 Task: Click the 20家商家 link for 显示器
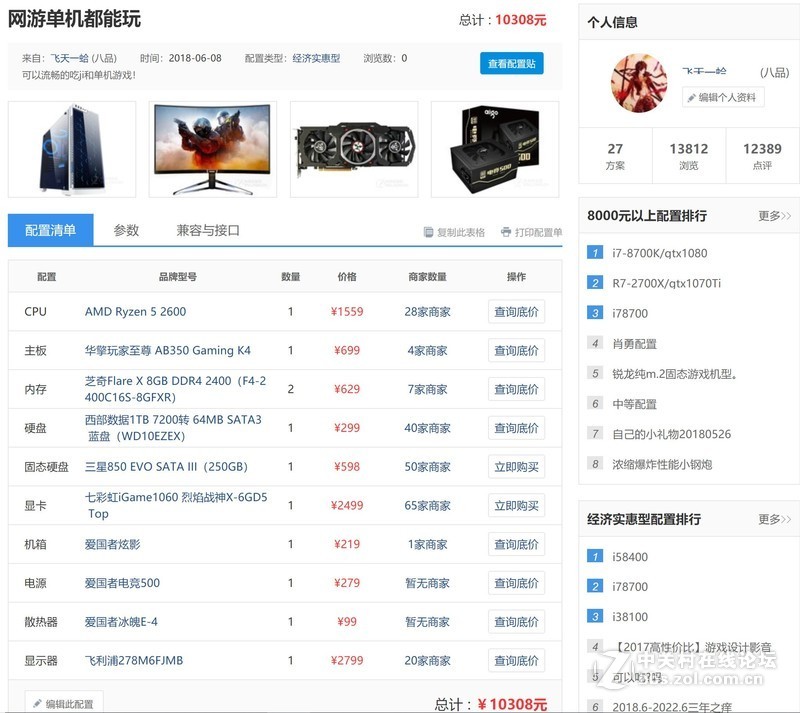(428, 661)
